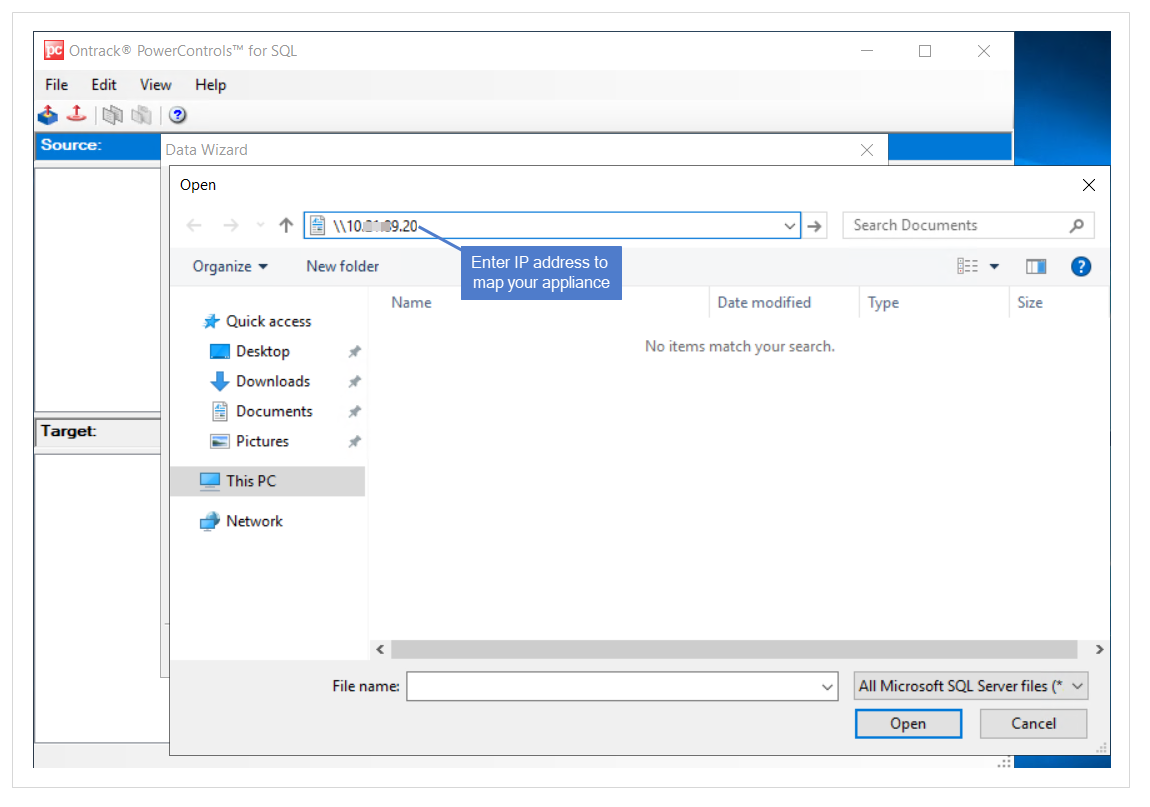
Task: Click the red upload target toolbar icon
Action: tap(76, 114)
